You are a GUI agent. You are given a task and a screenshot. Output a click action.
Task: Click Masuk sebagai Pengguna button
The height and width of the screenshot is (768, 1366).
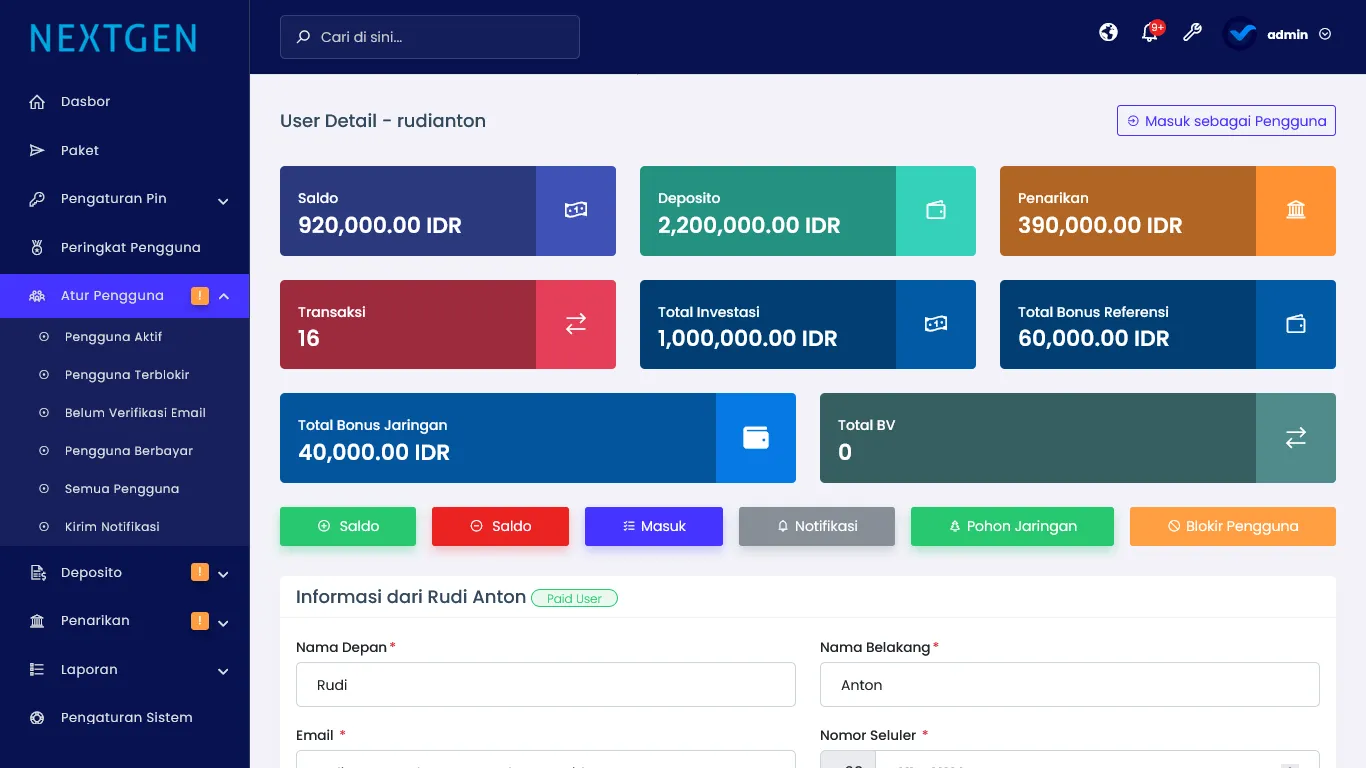(1226, 121)
